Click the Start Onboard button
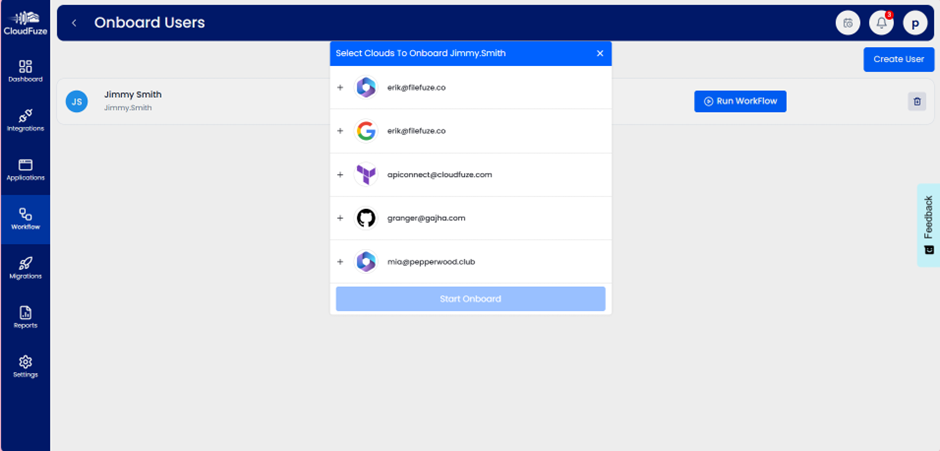This screenshot has width=940, height=451. pos(471,299)
